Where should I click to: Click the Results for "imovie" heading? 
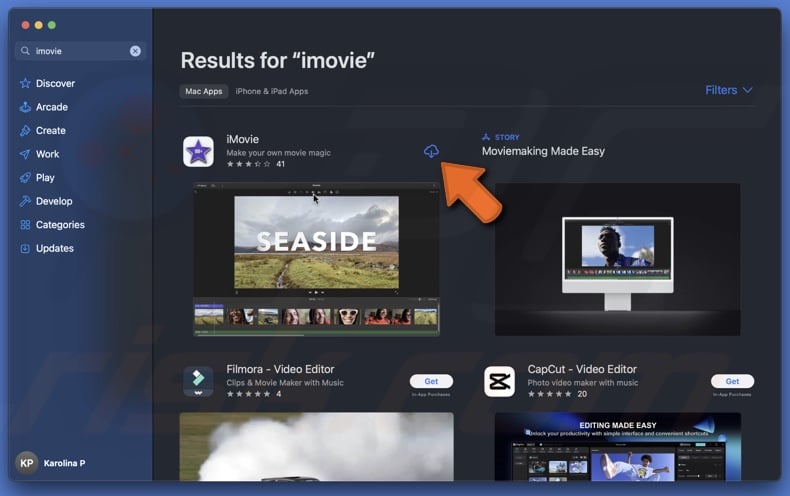(x=278, y=60)
